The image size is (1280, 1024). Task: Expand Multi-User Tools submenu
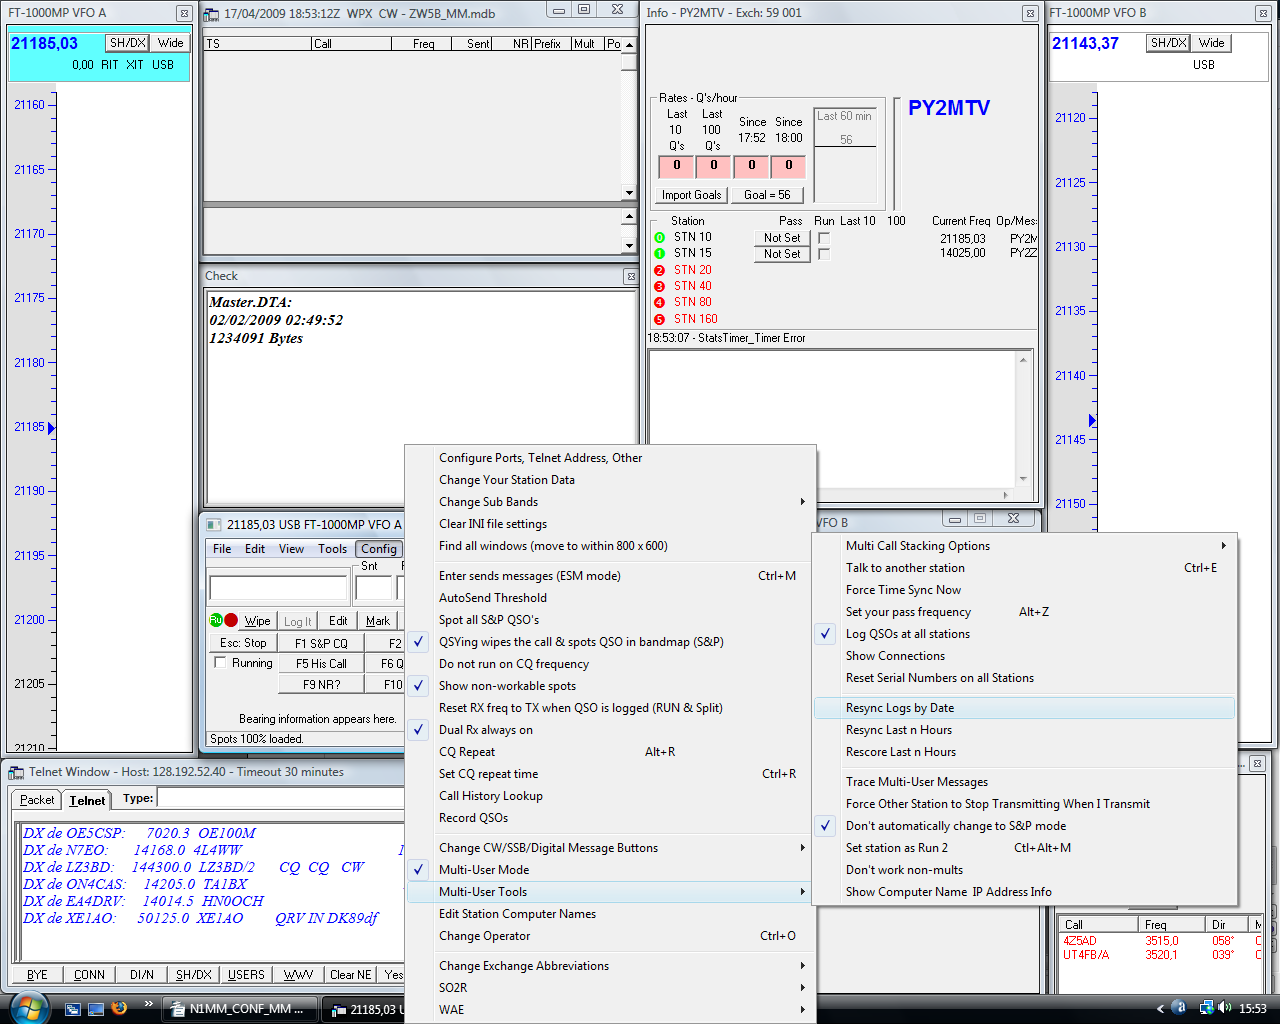point(611,892)
